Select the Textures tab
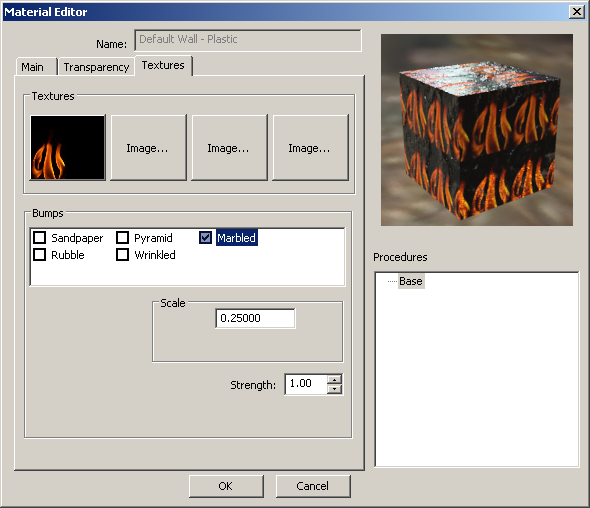590x508 pixels. [x=163, y=65]
